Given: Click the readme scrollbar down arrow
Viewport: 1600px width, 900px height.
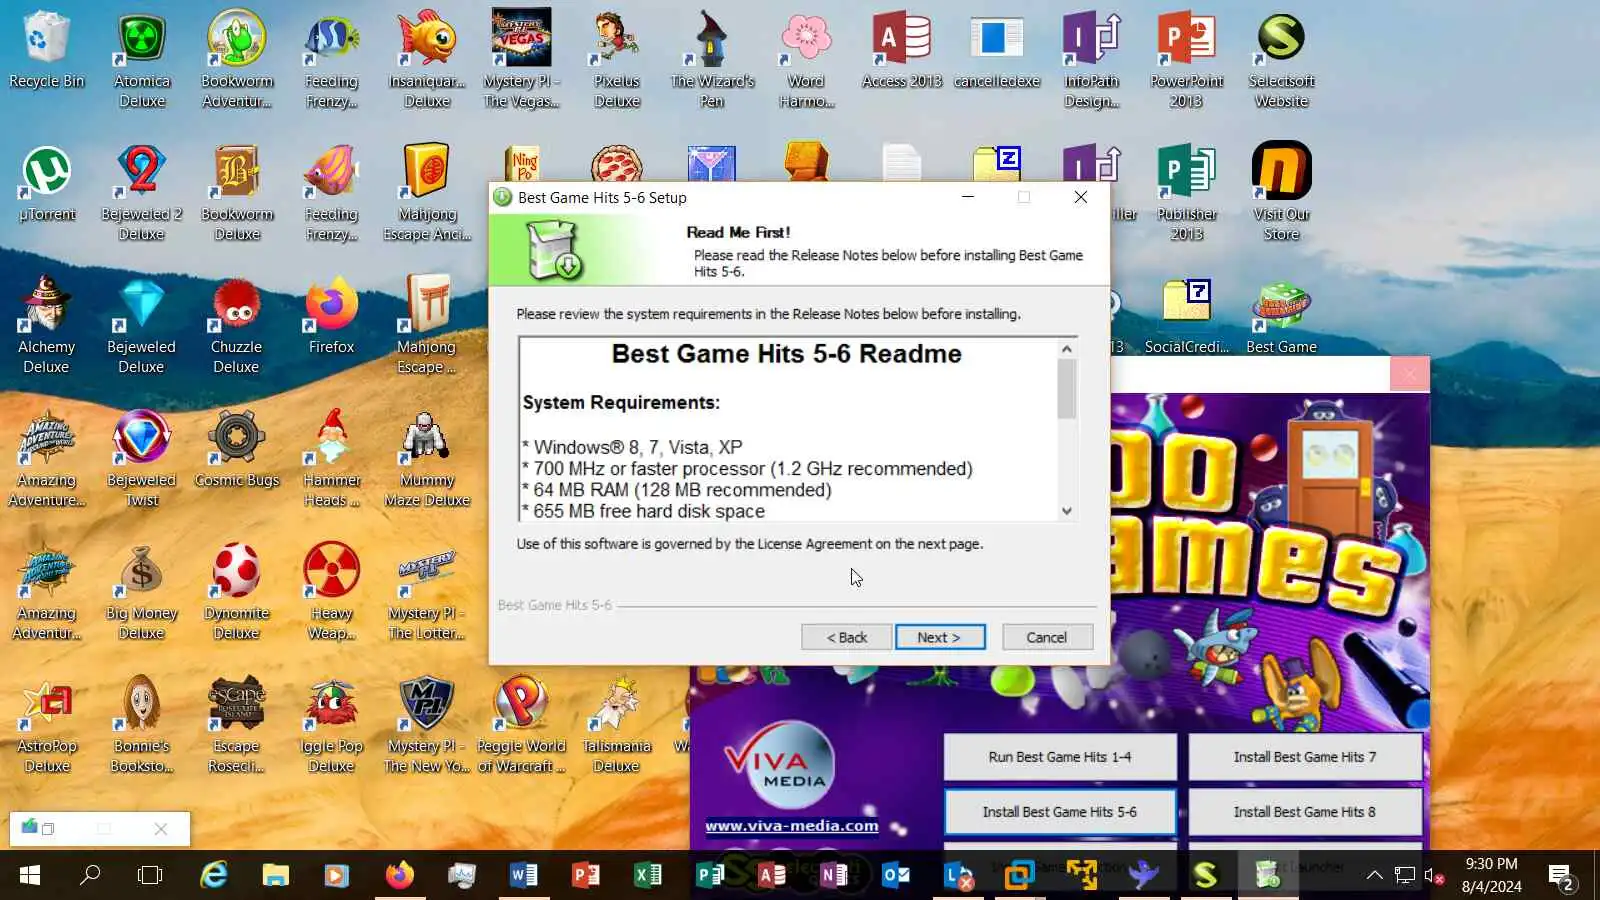Looking at the screenshot, I should point(1067,511).
